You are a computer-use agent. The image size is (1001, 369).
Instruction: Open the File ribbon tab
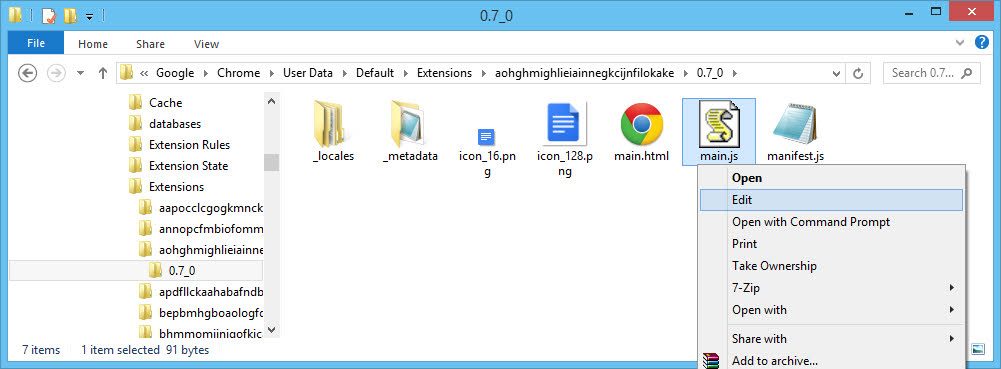[36, 43]
